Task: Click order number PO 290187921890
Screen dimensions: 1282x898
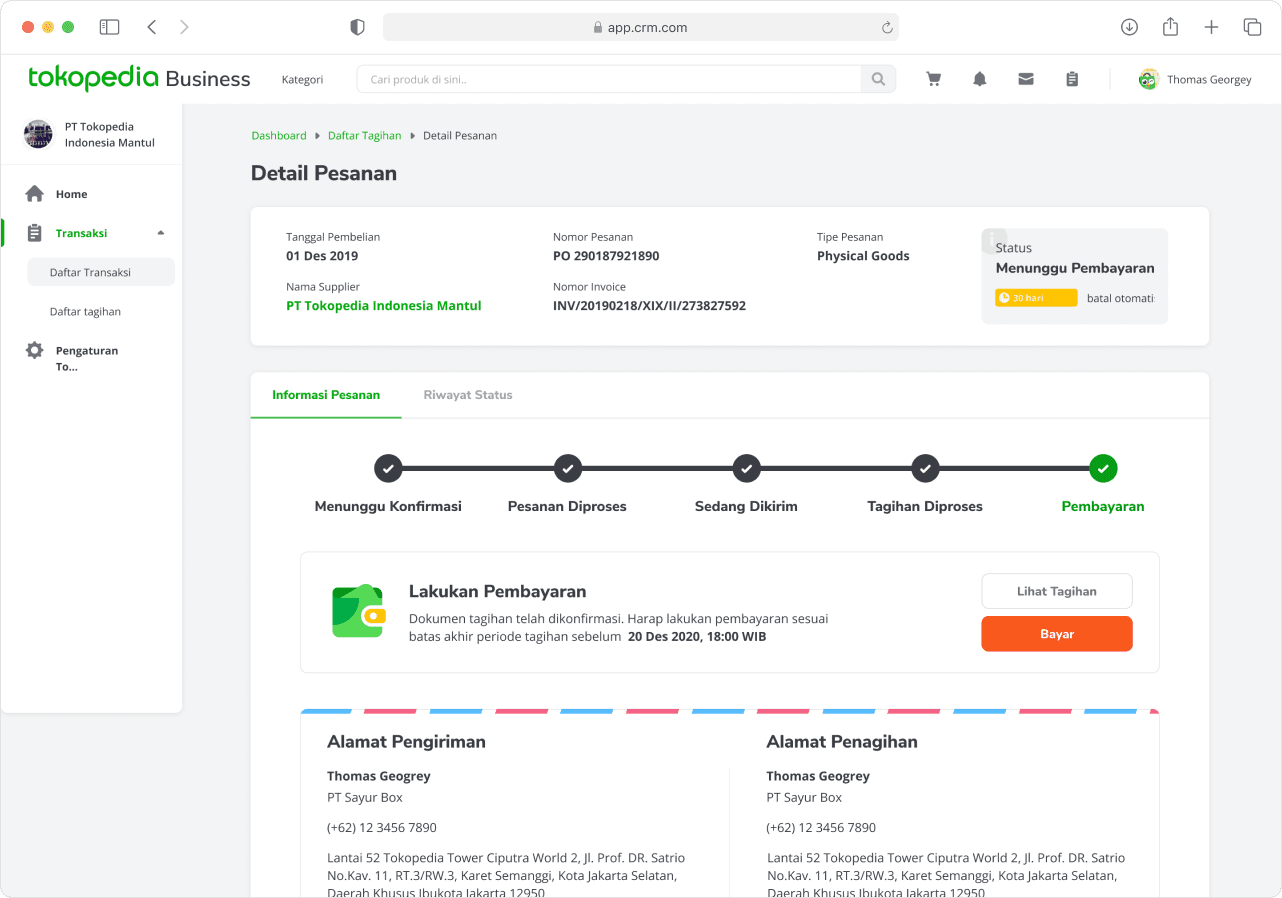Action: (606, 256)
